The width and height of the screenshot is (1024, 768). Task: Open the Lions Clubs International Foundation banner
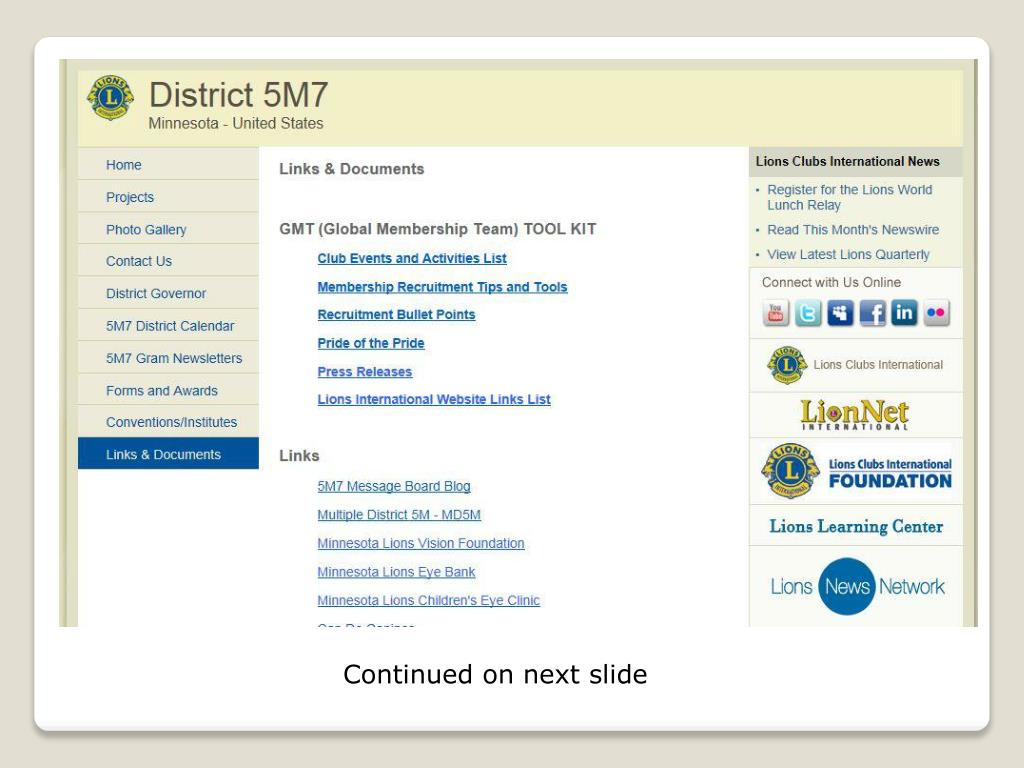[x=856, y=471]
